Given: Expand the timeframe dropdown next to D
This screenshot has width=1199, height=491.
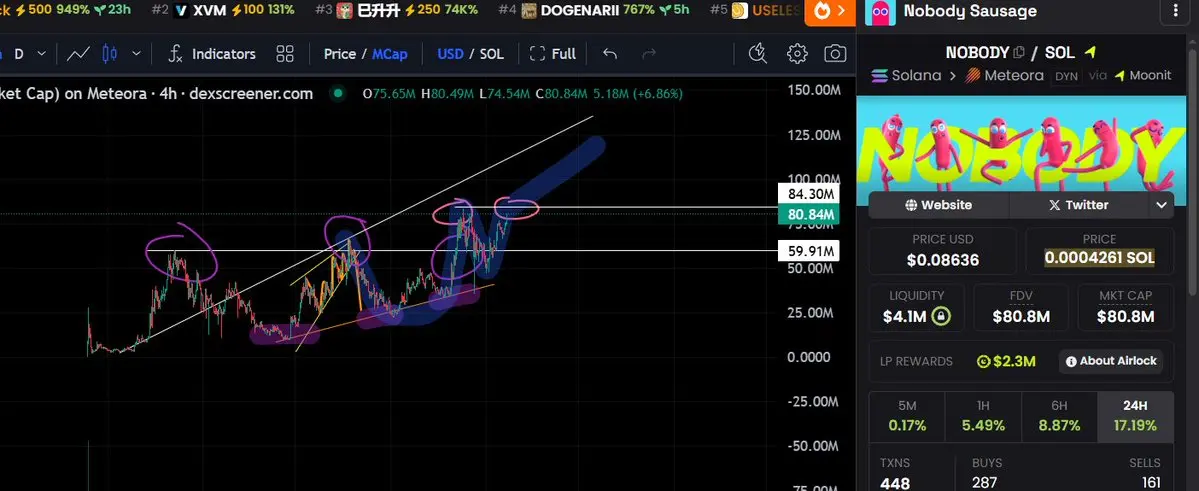Looking at the screenshot, I should [42, 54].
